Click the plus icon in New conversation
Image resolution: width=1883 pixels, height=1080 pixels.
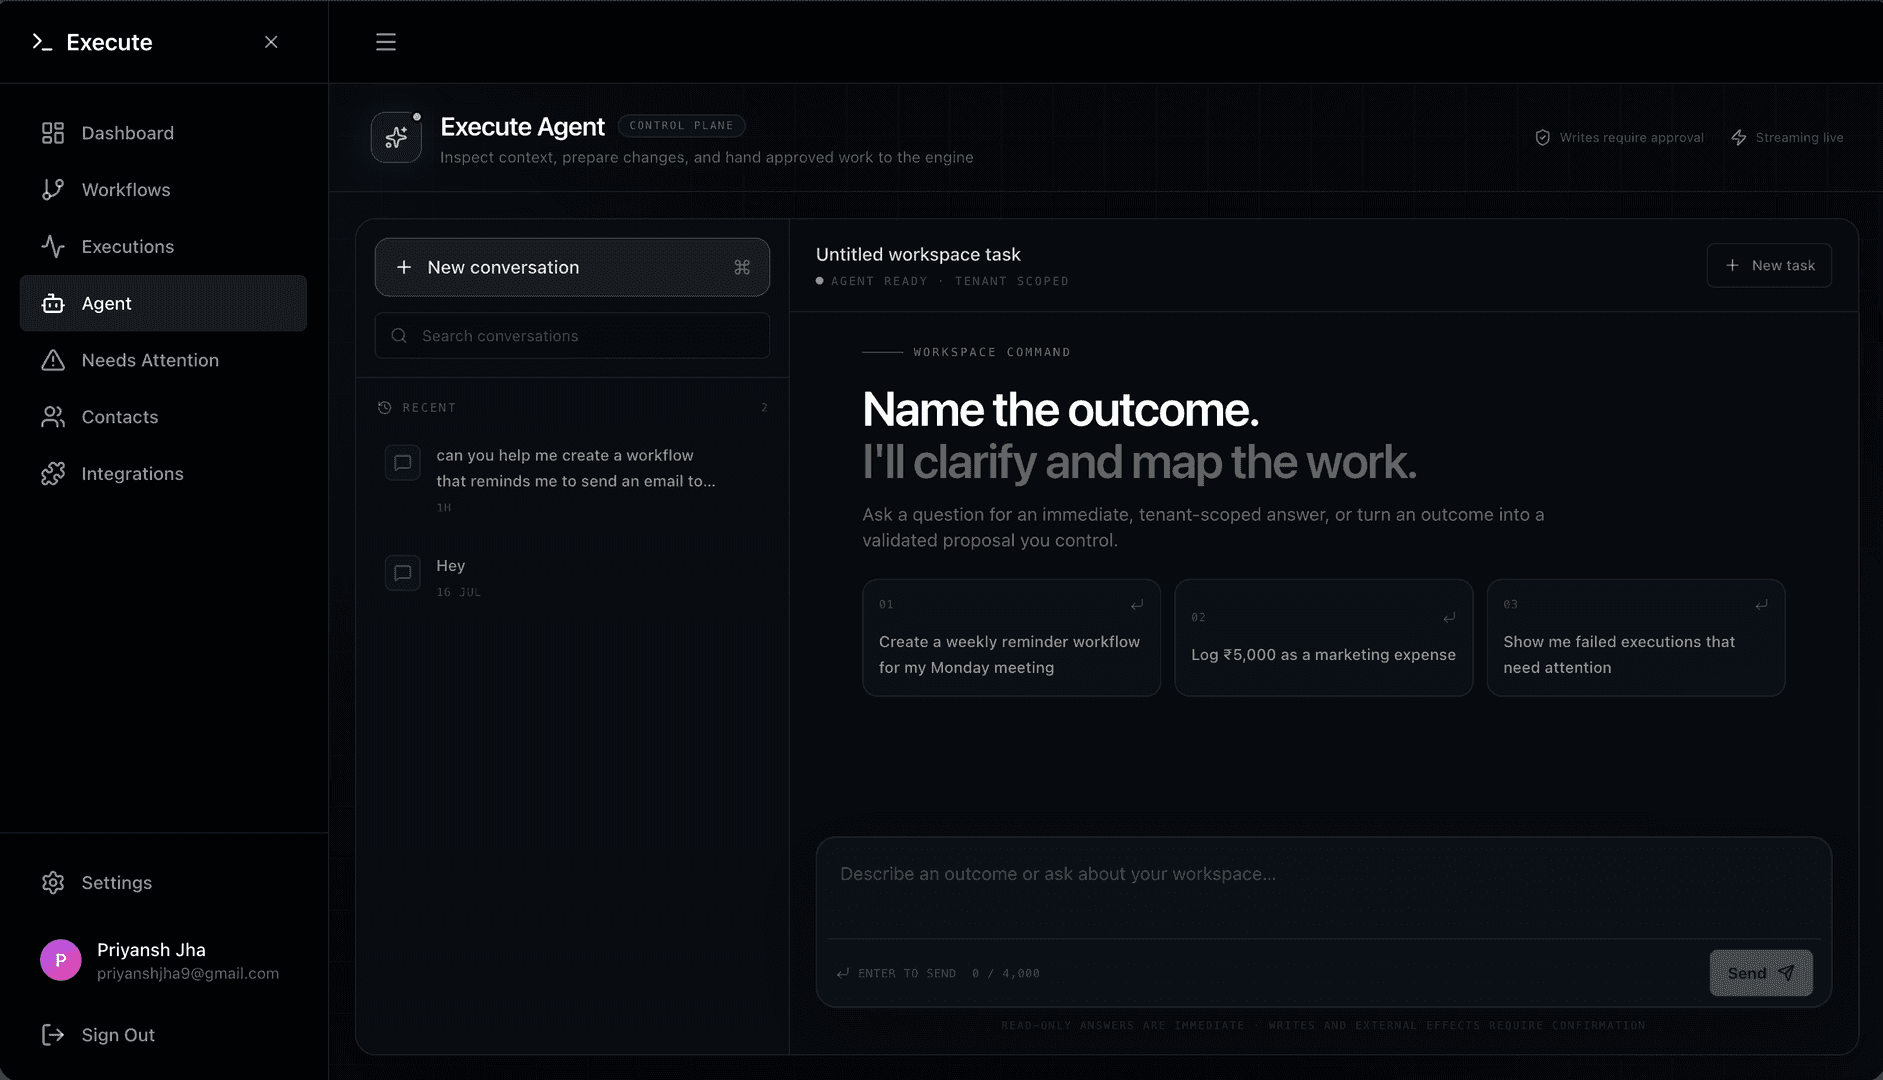(x=404, y=267)
